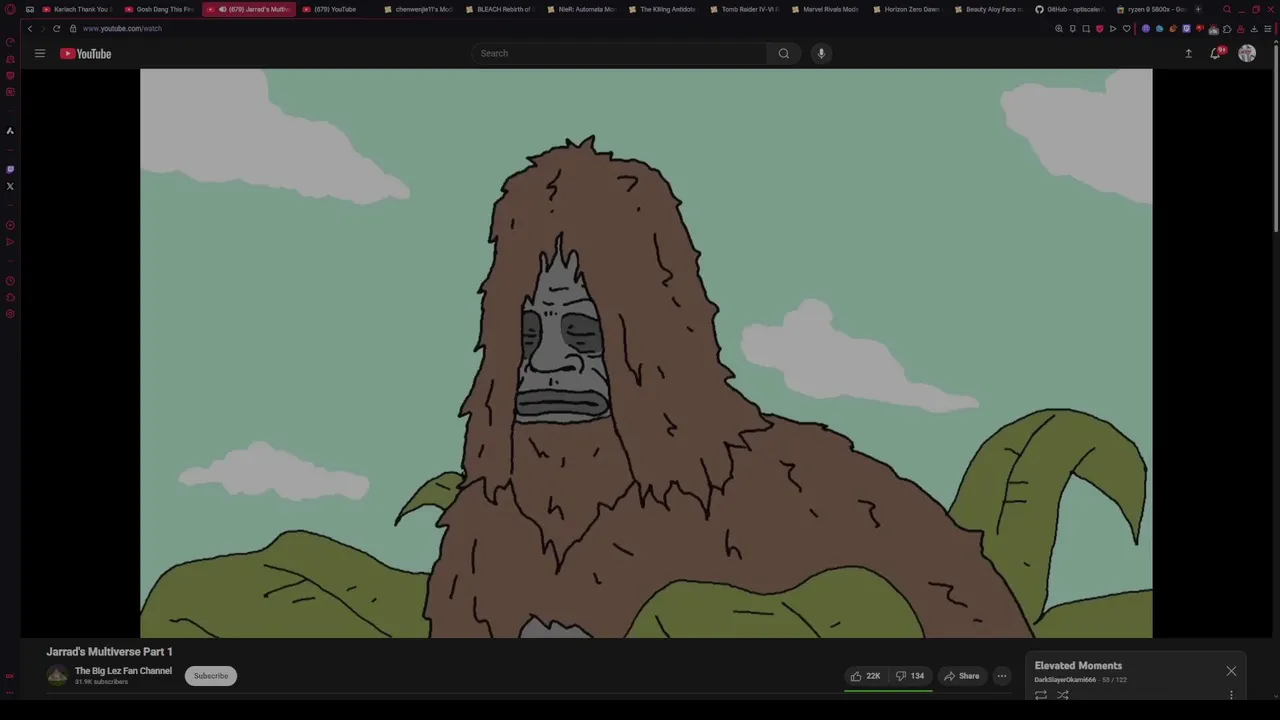
Task: Switch to BLEACH Rebirth tab
Action: pyautogui.click(x=500, y=9)
